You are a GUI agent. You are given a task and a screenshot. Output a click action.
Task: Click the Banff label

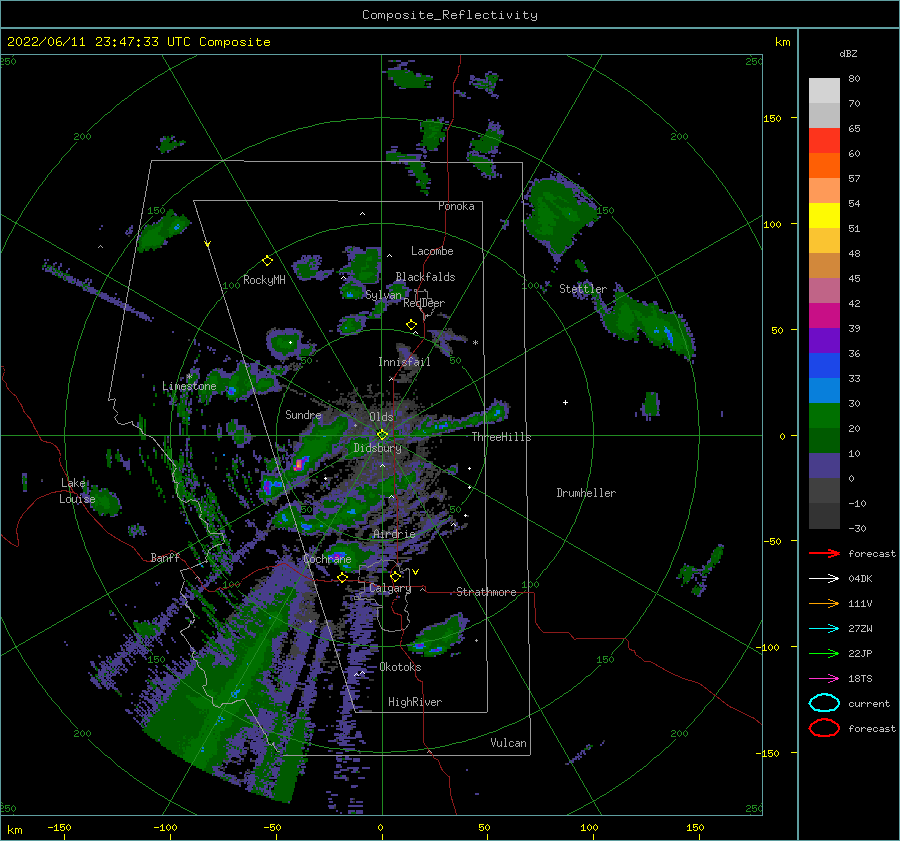pos(165,557)
